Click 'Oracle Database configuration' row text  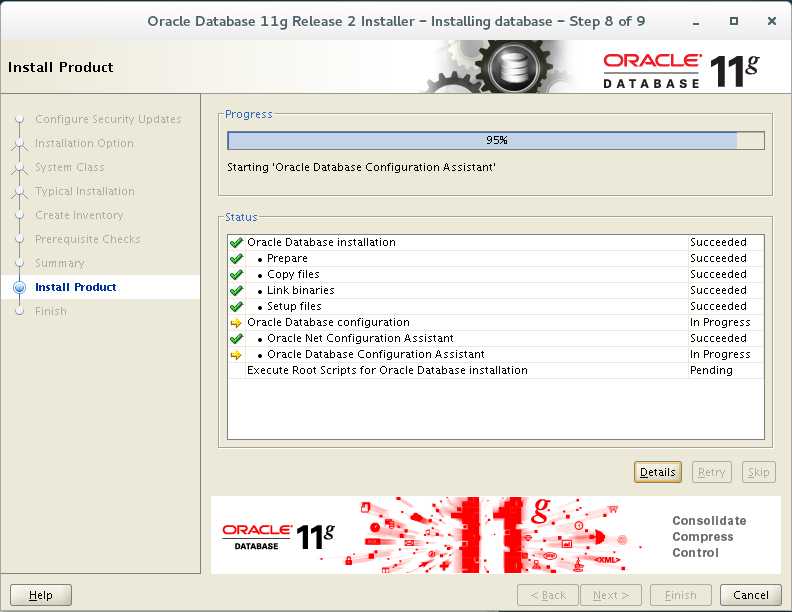coord(328,322)
